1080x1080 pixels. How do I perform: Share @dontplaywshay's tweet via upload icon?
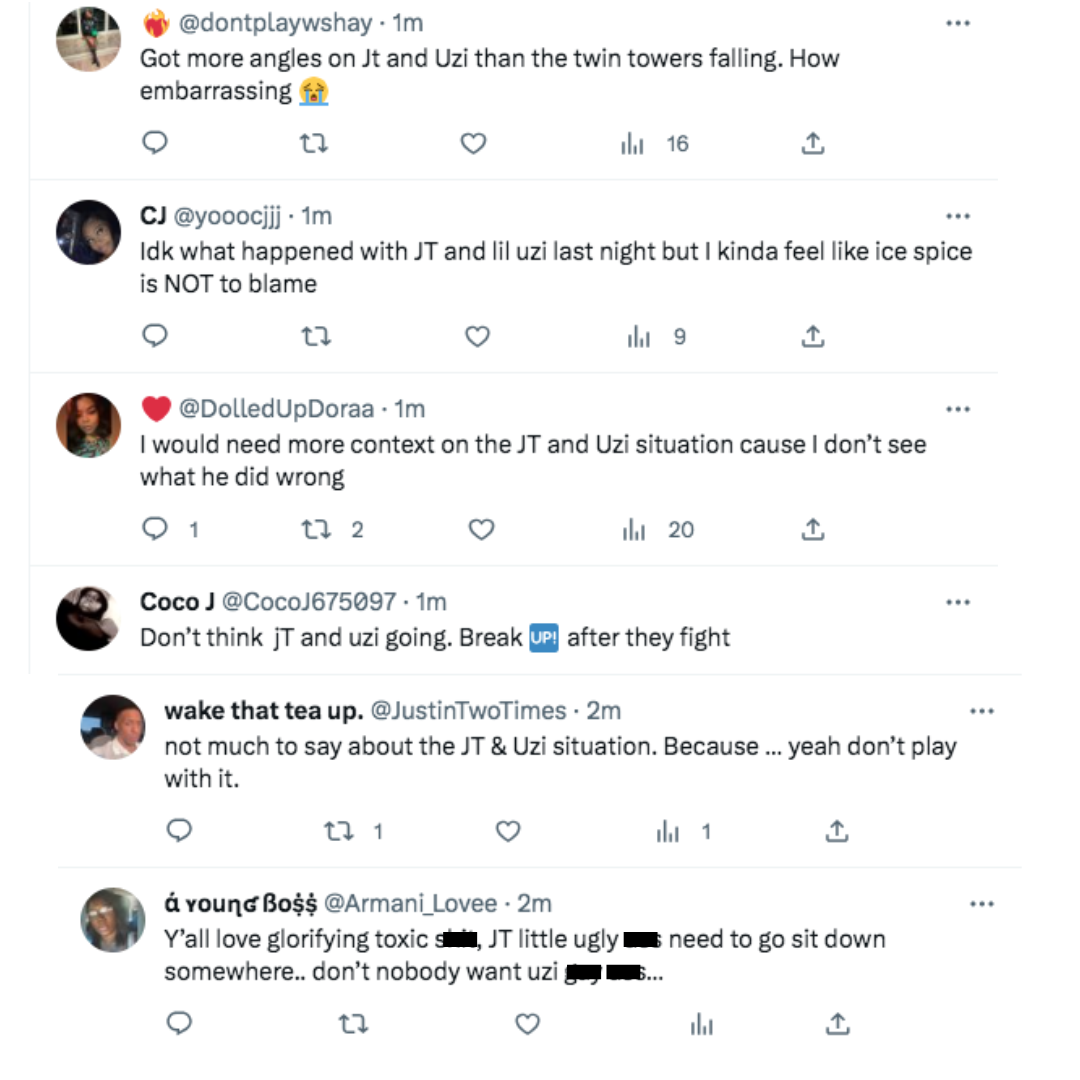[813, 144]
